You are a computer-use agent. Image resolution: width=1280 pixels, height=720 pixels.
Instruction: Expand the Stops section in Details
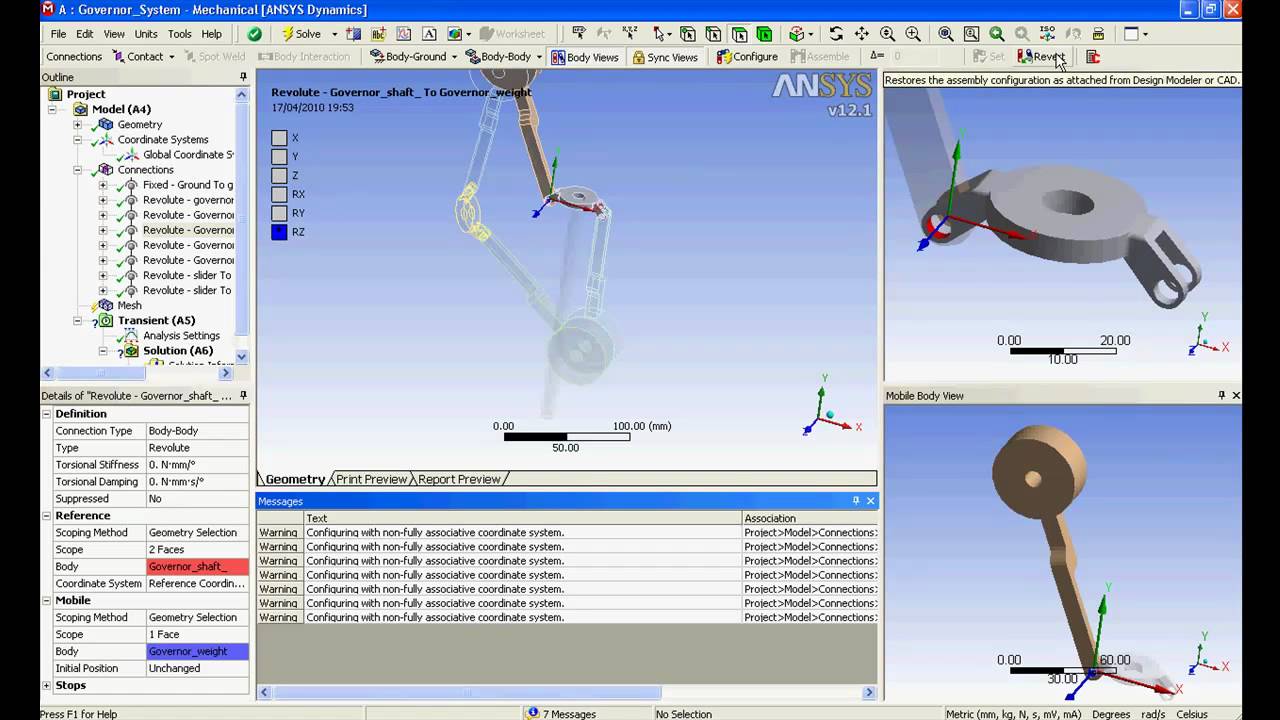[47, 685]
